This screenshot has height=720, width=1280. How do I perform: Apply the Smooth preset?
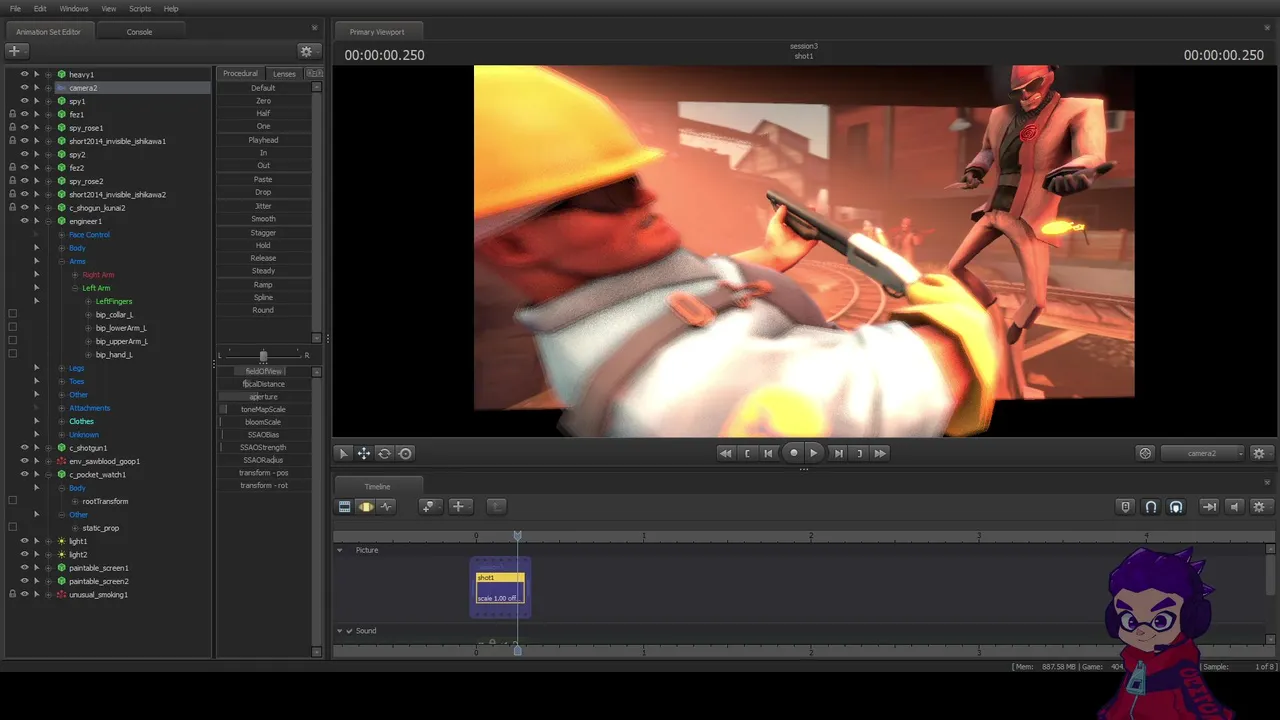pyautogui.click(x=263, y=219)
